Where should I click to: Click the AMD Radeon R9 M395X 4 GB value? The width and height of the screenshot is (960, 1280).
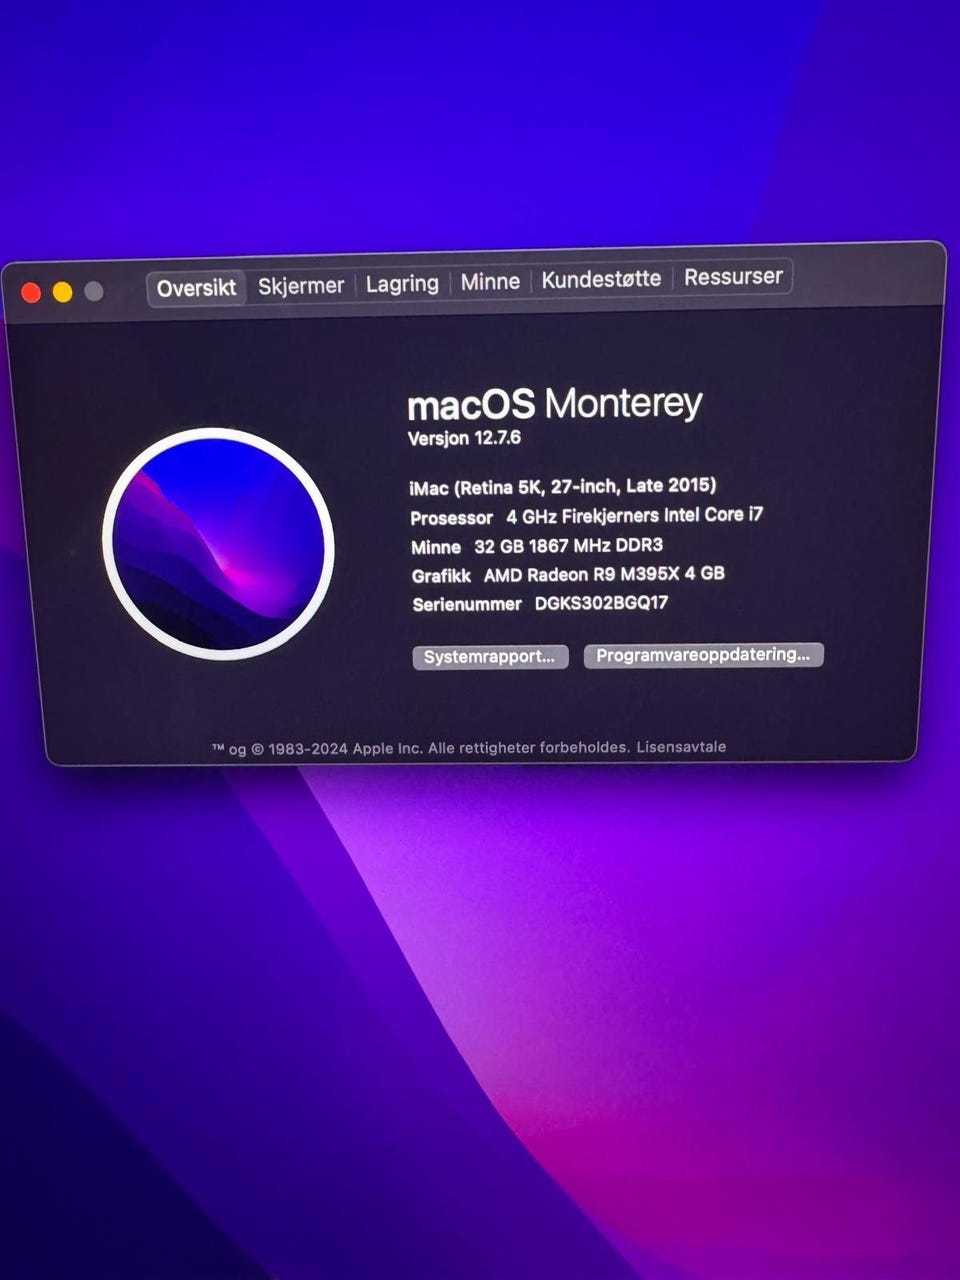(604, 574)
